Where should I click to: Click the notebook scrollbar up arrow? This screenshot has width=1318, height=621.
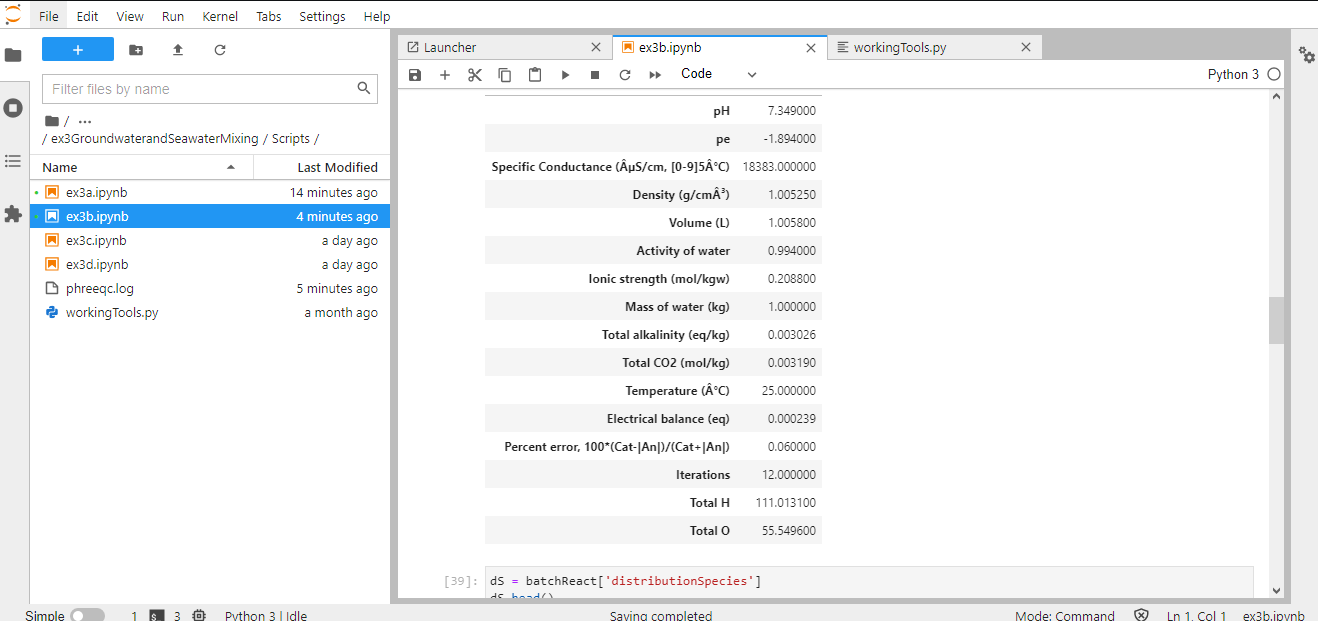click(1276, 97)
